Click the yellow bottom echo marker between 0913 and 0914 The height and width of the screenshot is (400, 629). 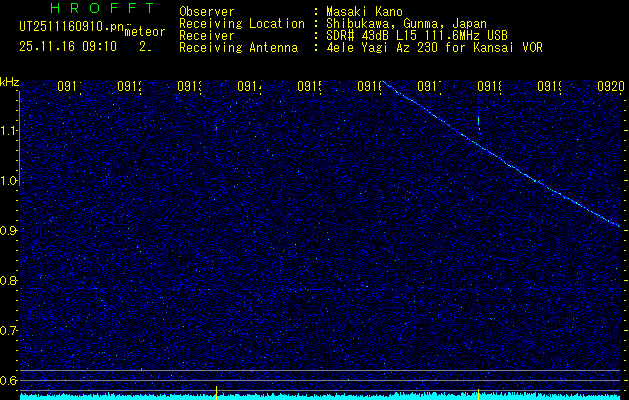coord(217,393)
